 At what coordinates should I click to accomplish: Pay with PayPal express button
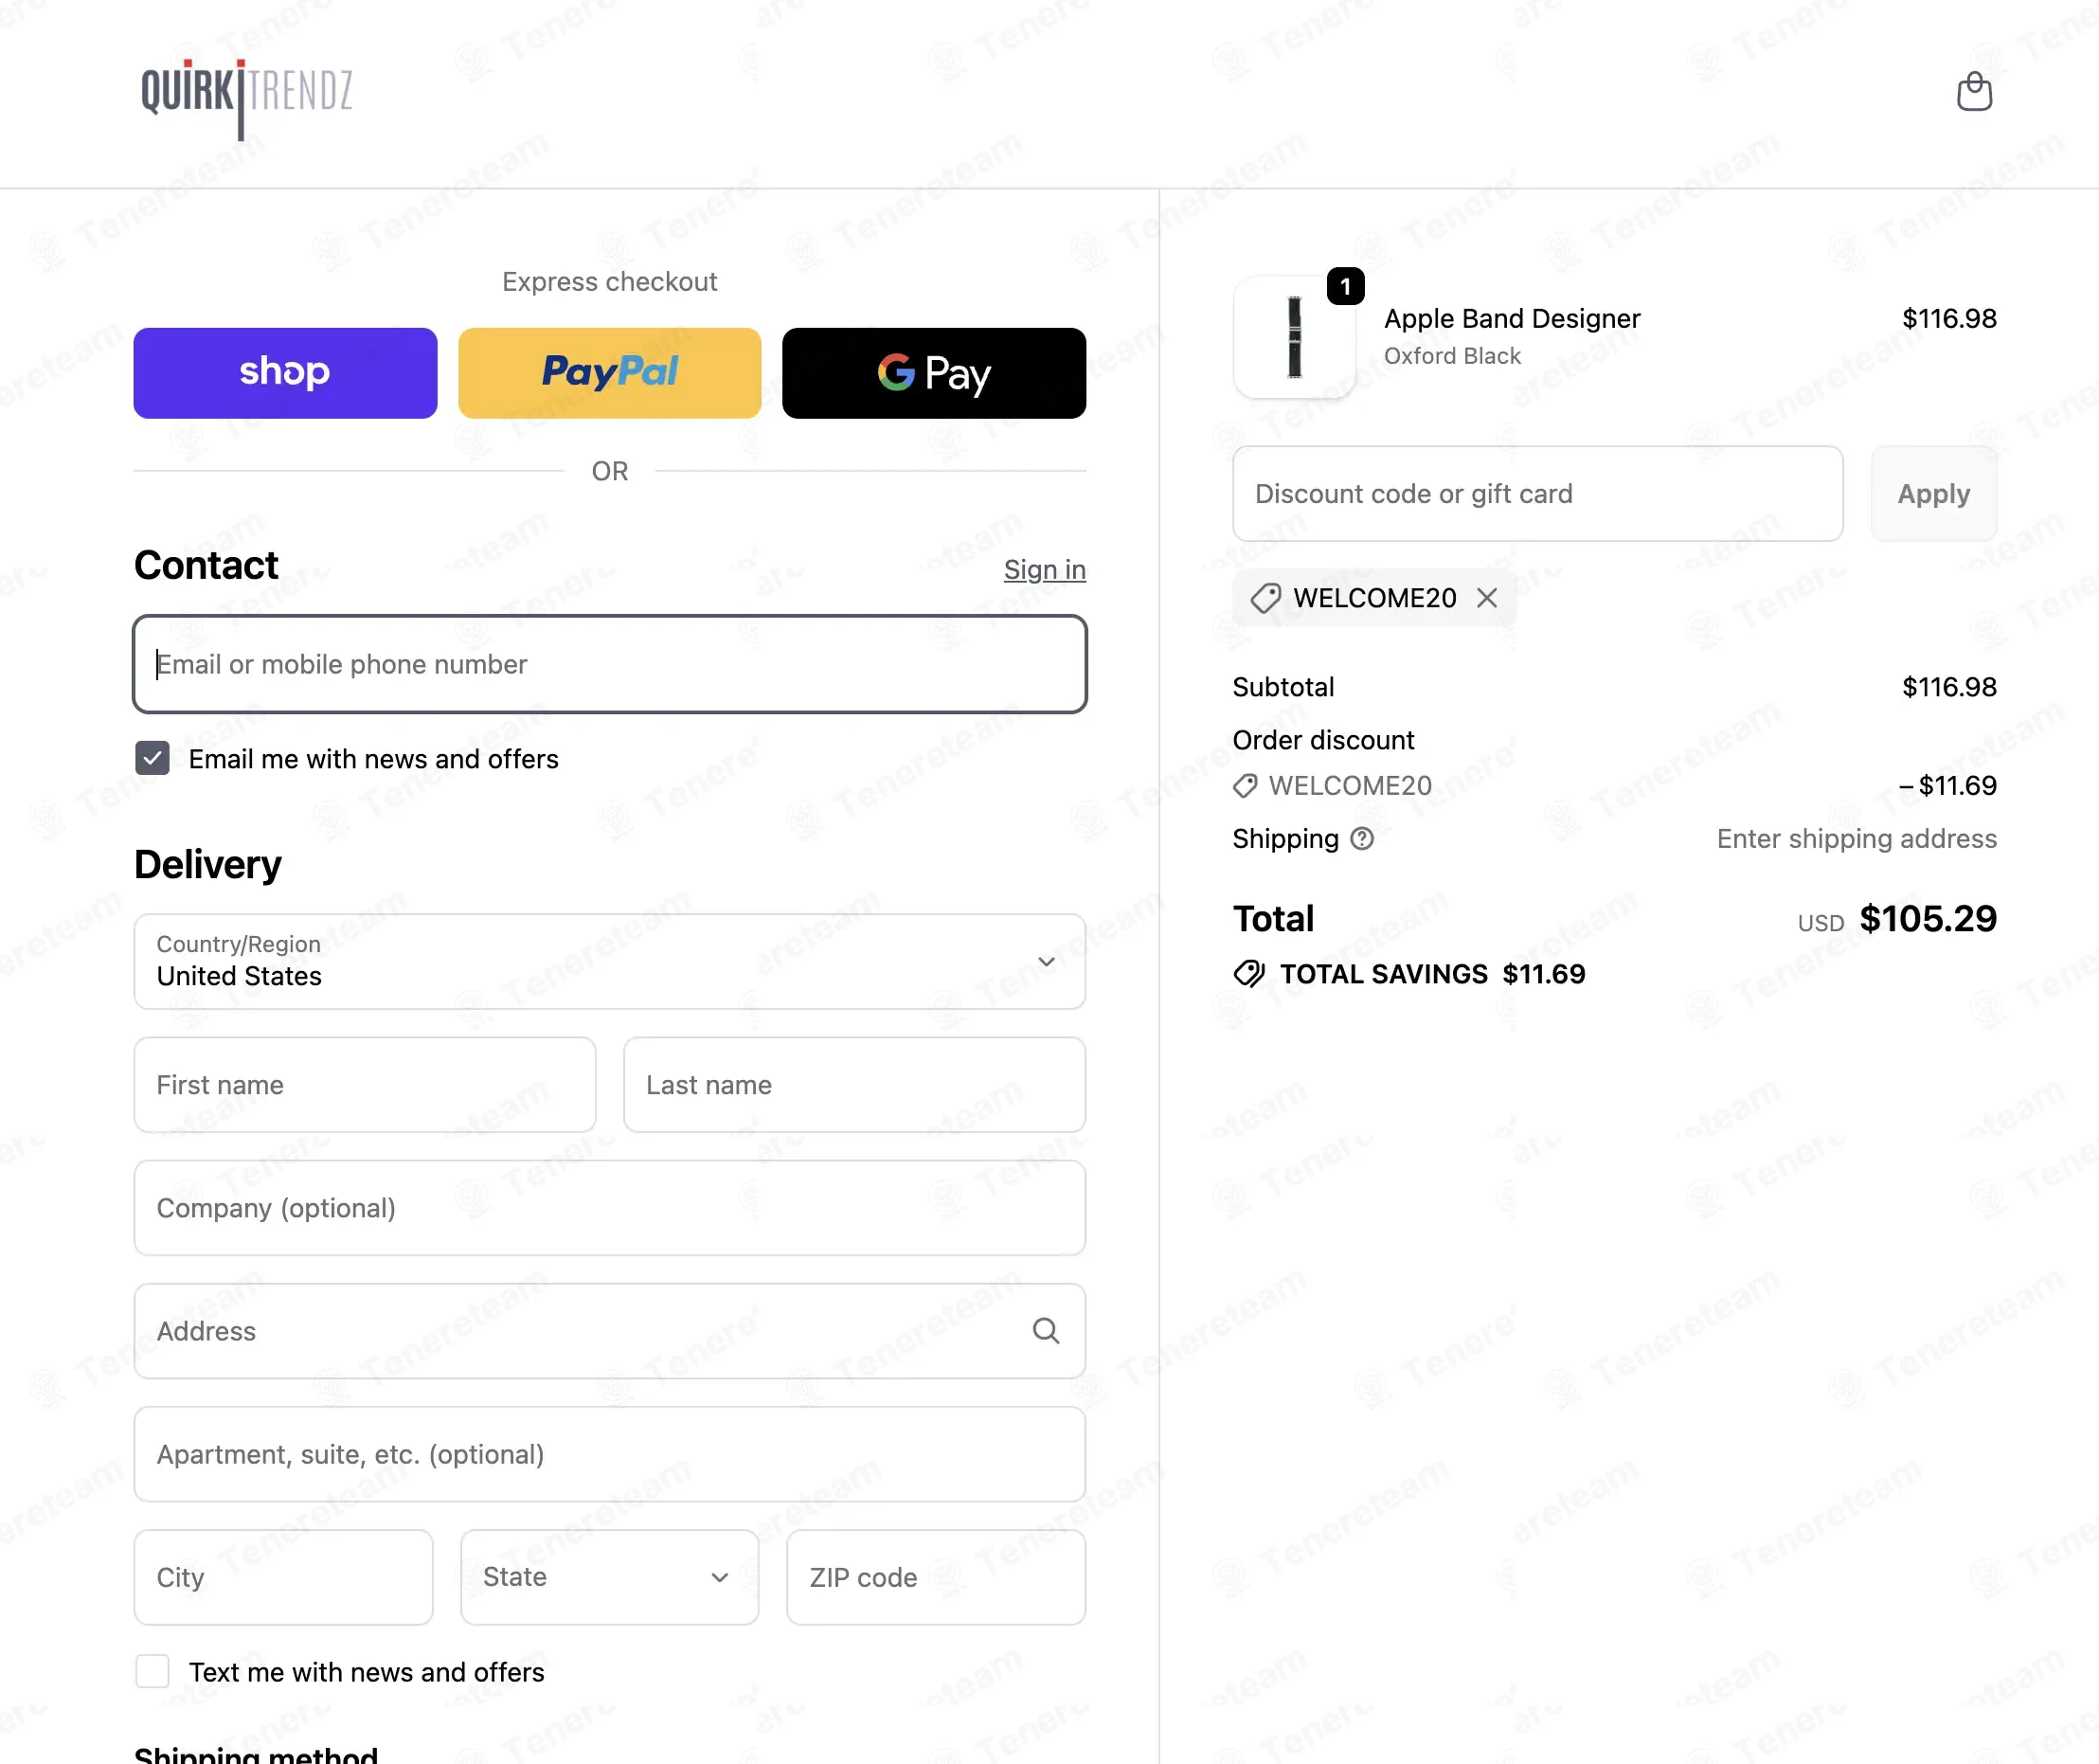(609, 373)
